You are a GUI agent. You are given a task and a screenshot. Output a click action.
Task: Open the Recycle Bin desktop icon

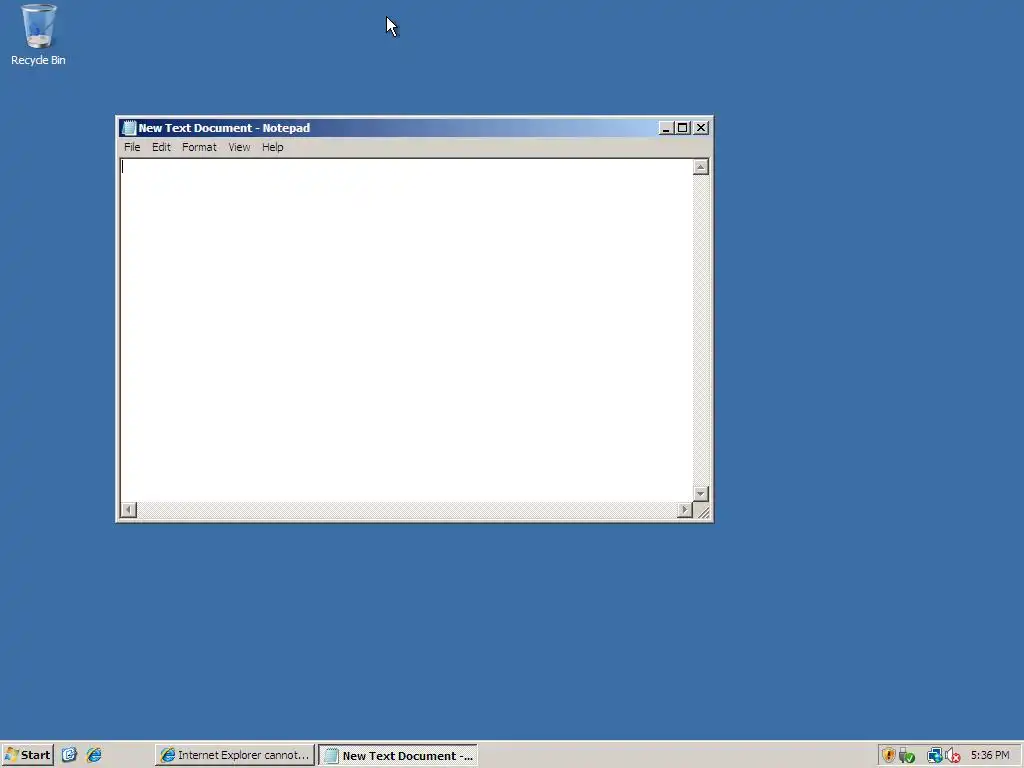click(38, 35)
